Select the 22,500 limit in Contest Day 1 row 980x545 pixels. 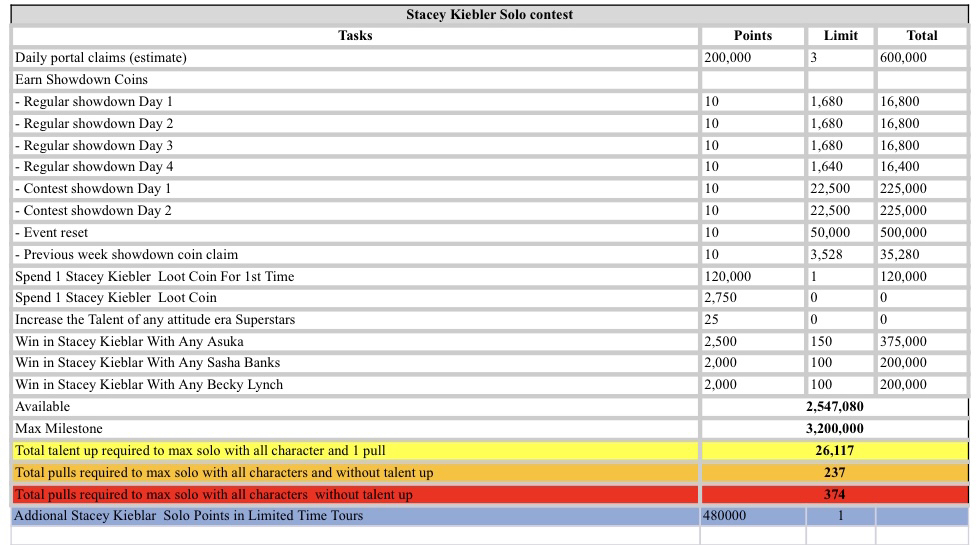pos(840,188)
